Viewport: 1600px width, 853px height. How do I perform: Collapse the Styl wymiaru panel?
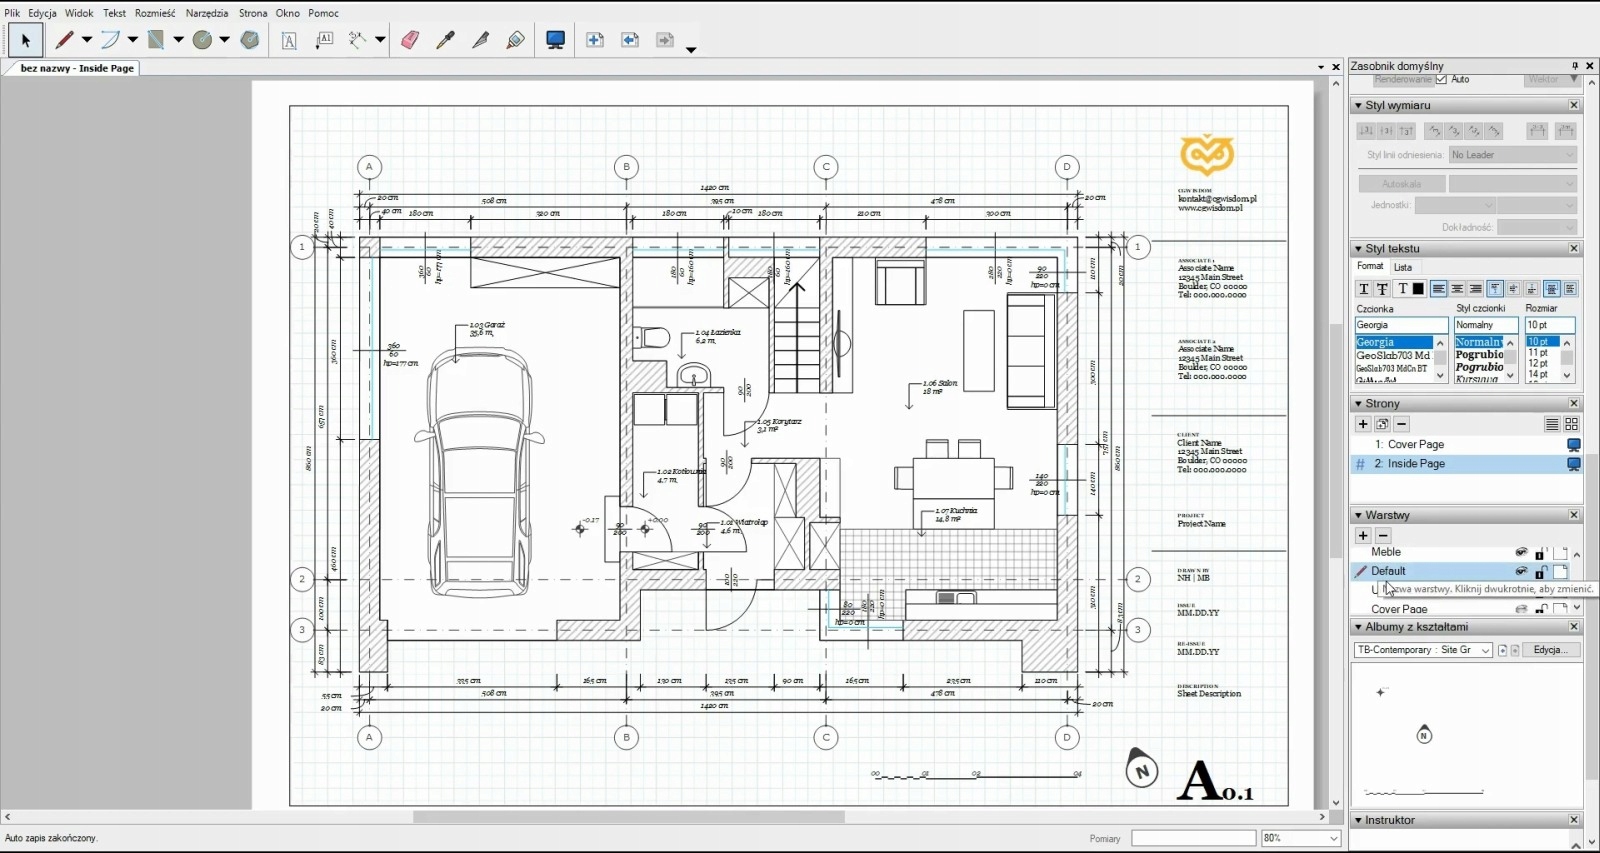coord(1358,105)
